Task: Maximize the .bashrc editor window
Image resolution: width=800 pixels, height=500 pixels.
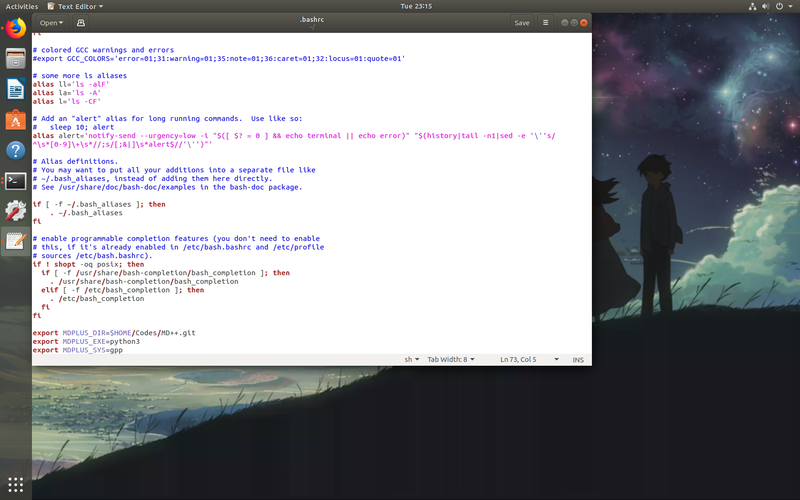Action: point(574,22)
